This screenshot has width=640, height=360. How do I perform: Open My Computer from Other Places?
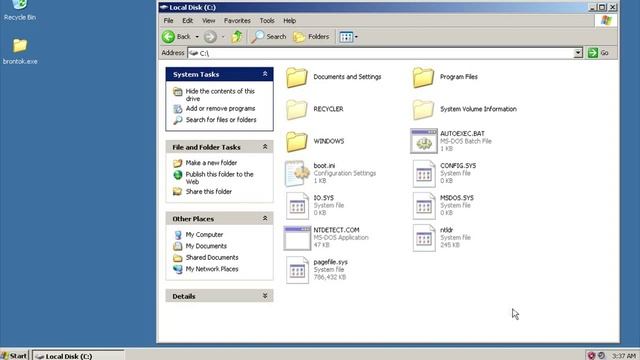point(204,235)
